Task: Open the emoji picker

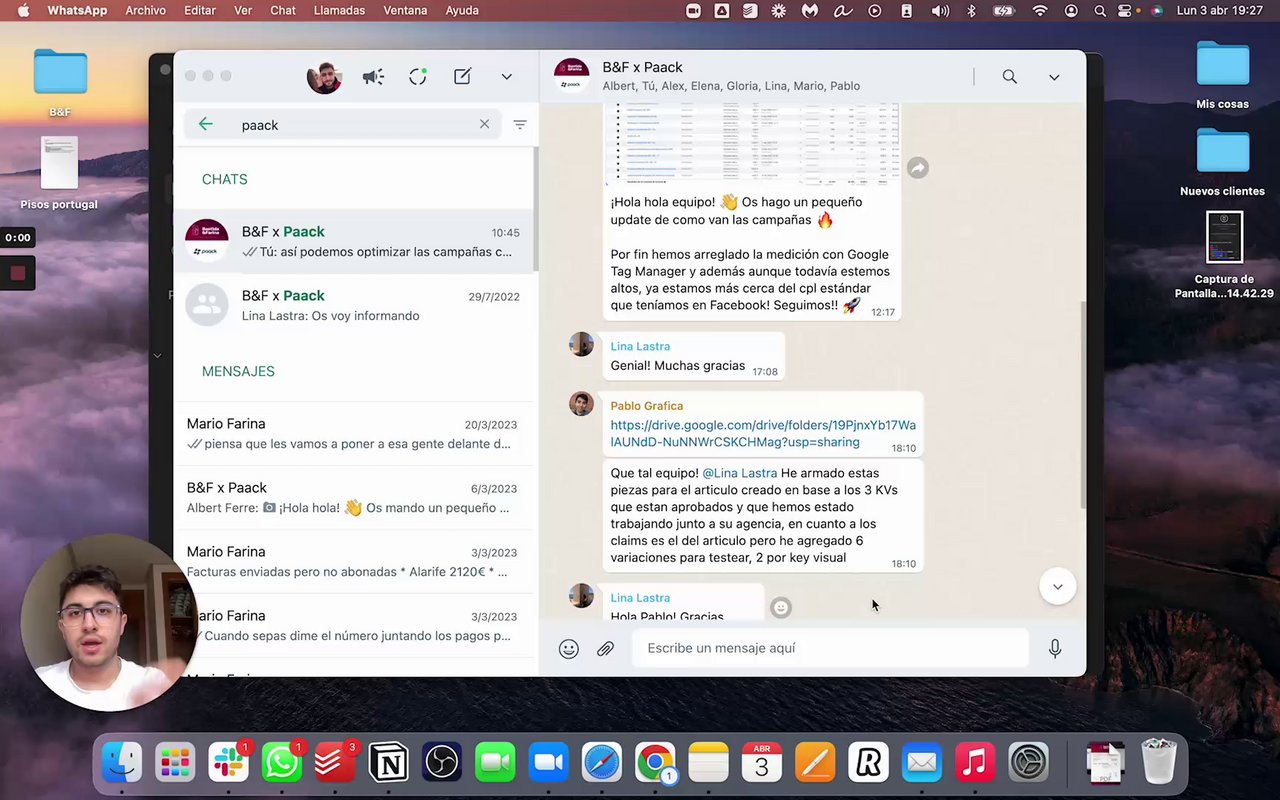Action: (x=569, y=649)
